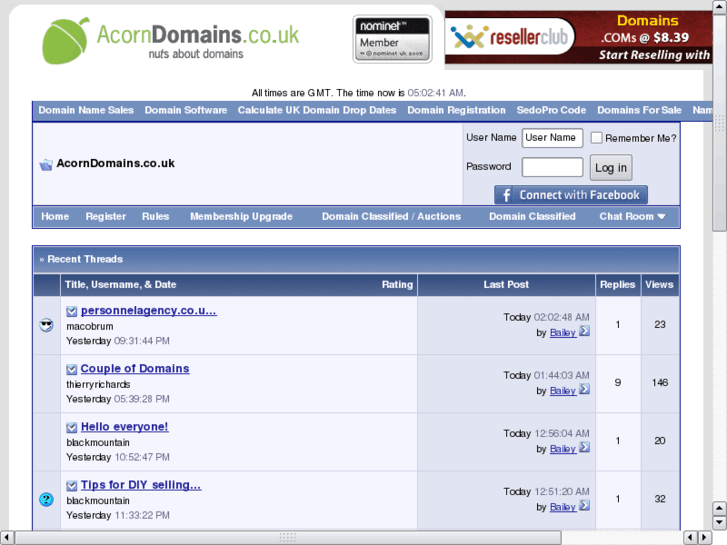Open Domain Software in top navigation
The width and height of the screenshot is (727, 545).
coord(185,110)
